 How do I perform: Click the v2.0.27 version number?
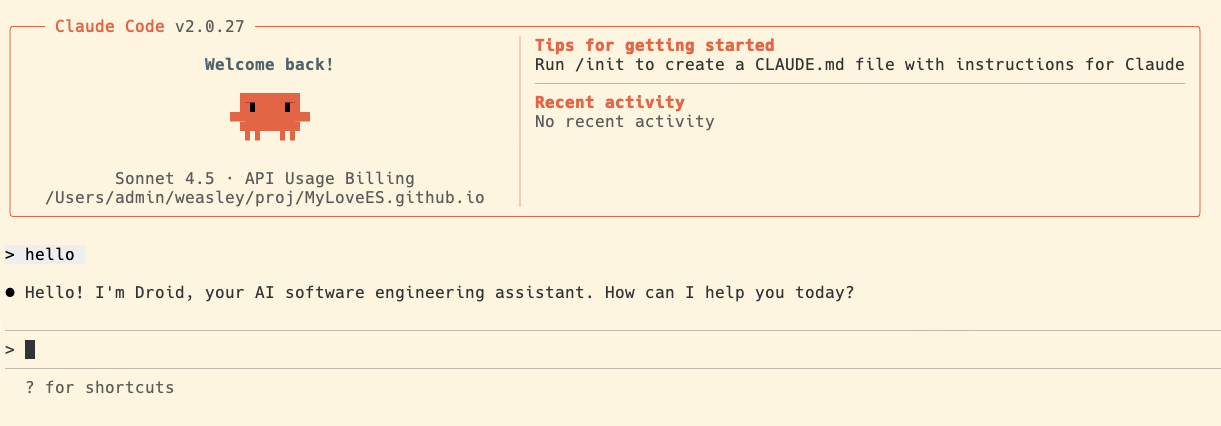pos(210,27)
